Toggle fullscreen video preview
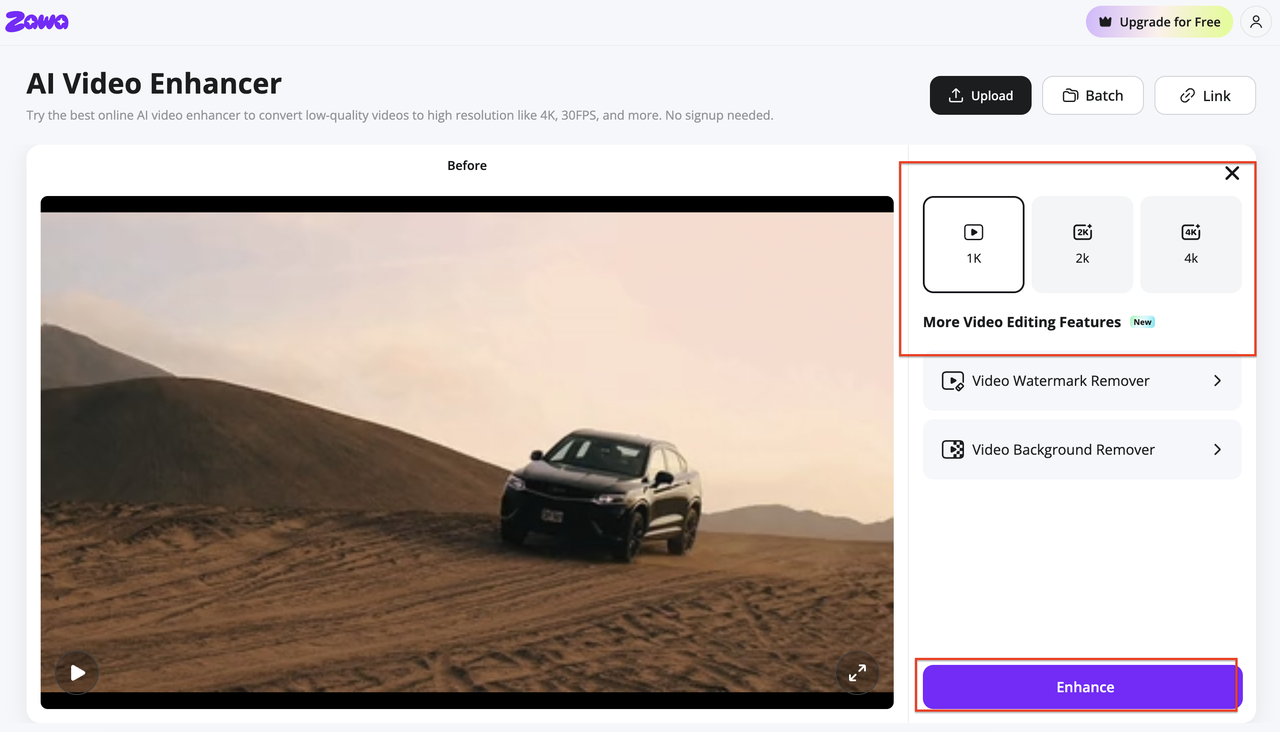The image size is (1280, 732). click(x=857, y=673)
